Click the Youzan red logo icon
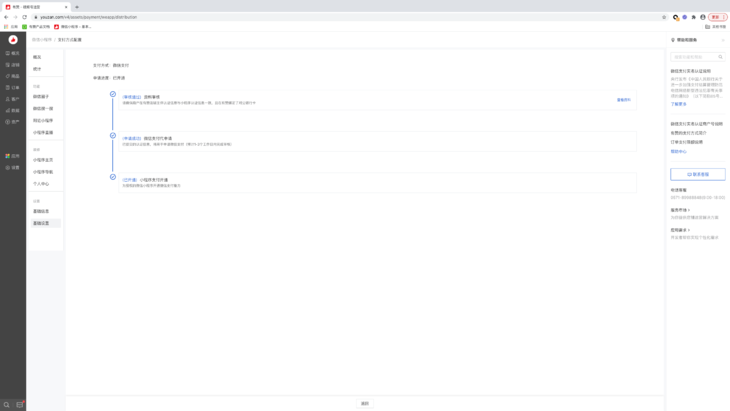The width and height of the screenshot is (730, 411). pyautogui.click(x=13, y=40)
